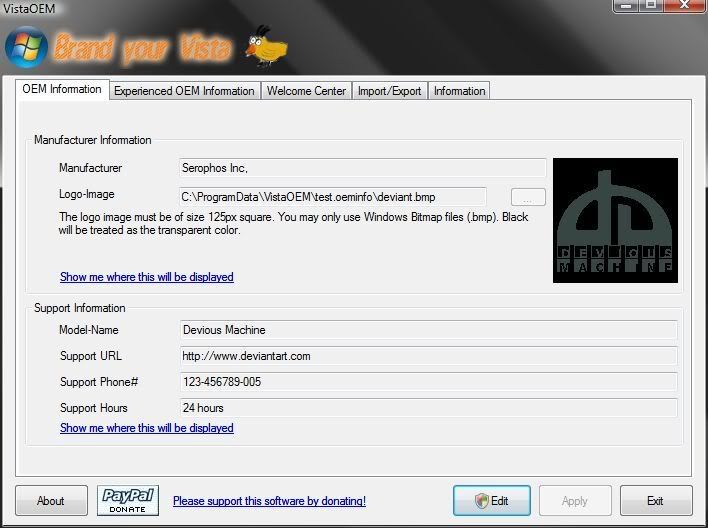Screen dimensions: 708x528
Task: Follow the donation support link
Action: (x=269, y=501)
